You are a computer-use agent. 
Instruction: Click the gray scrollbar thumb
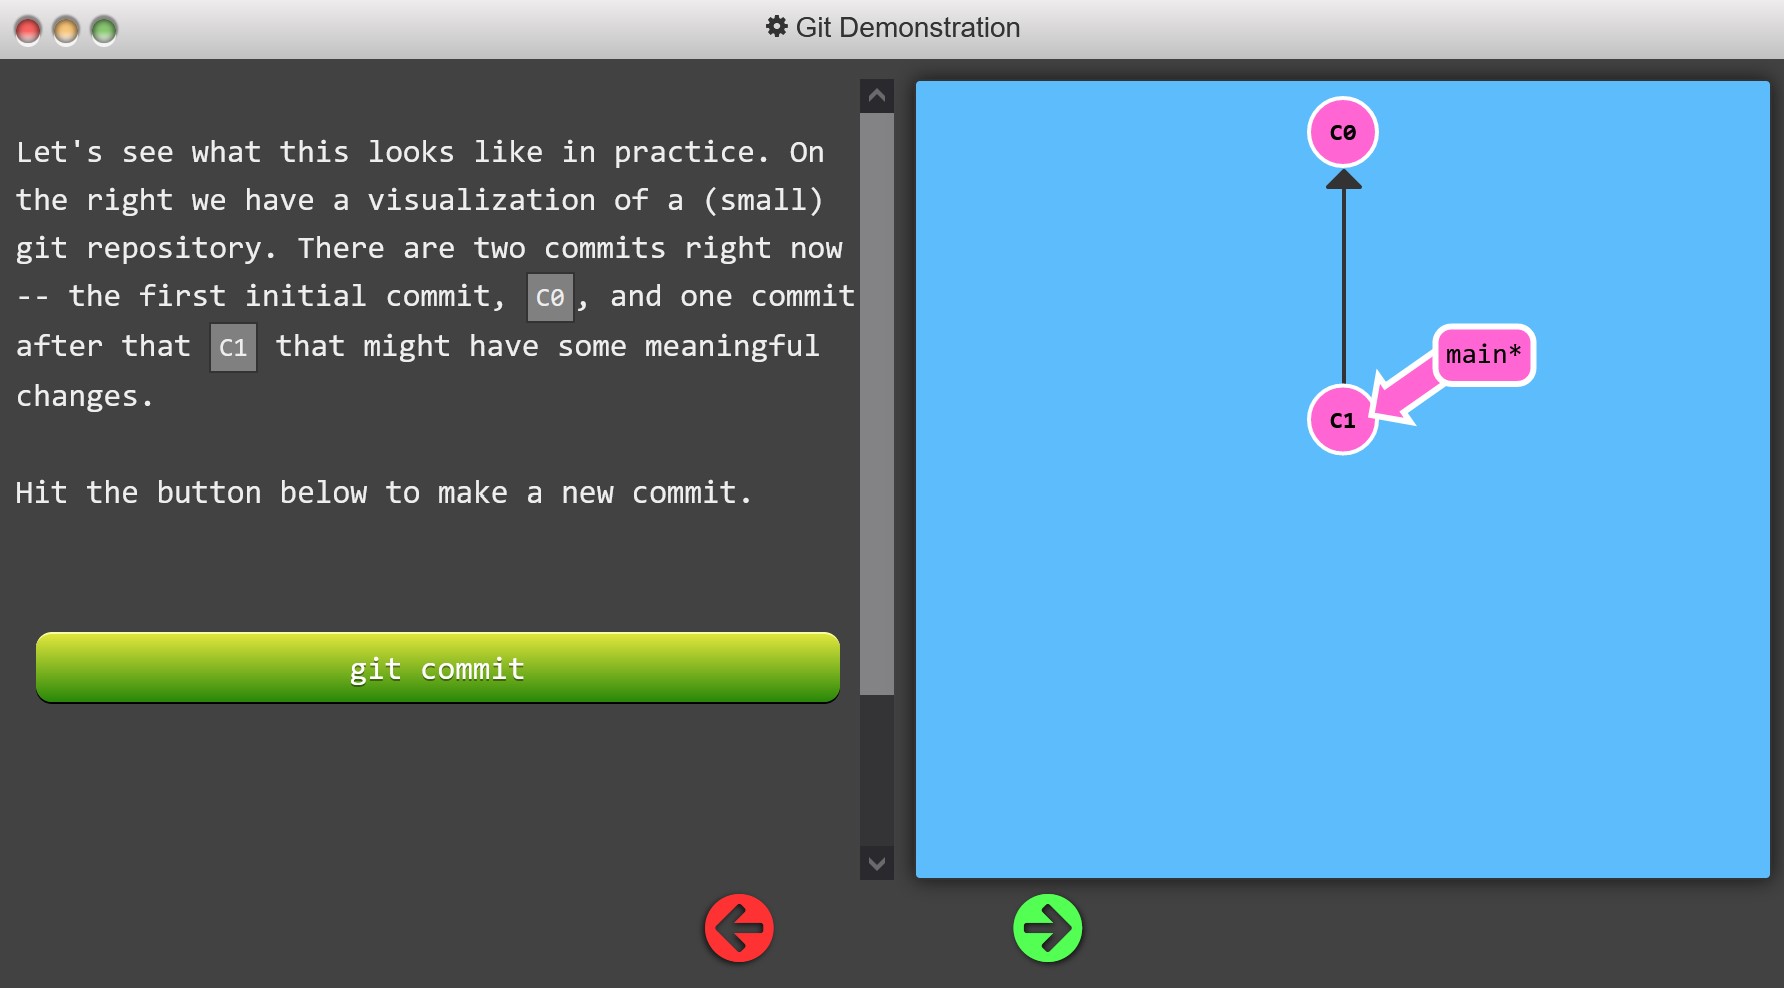point(877,400)
